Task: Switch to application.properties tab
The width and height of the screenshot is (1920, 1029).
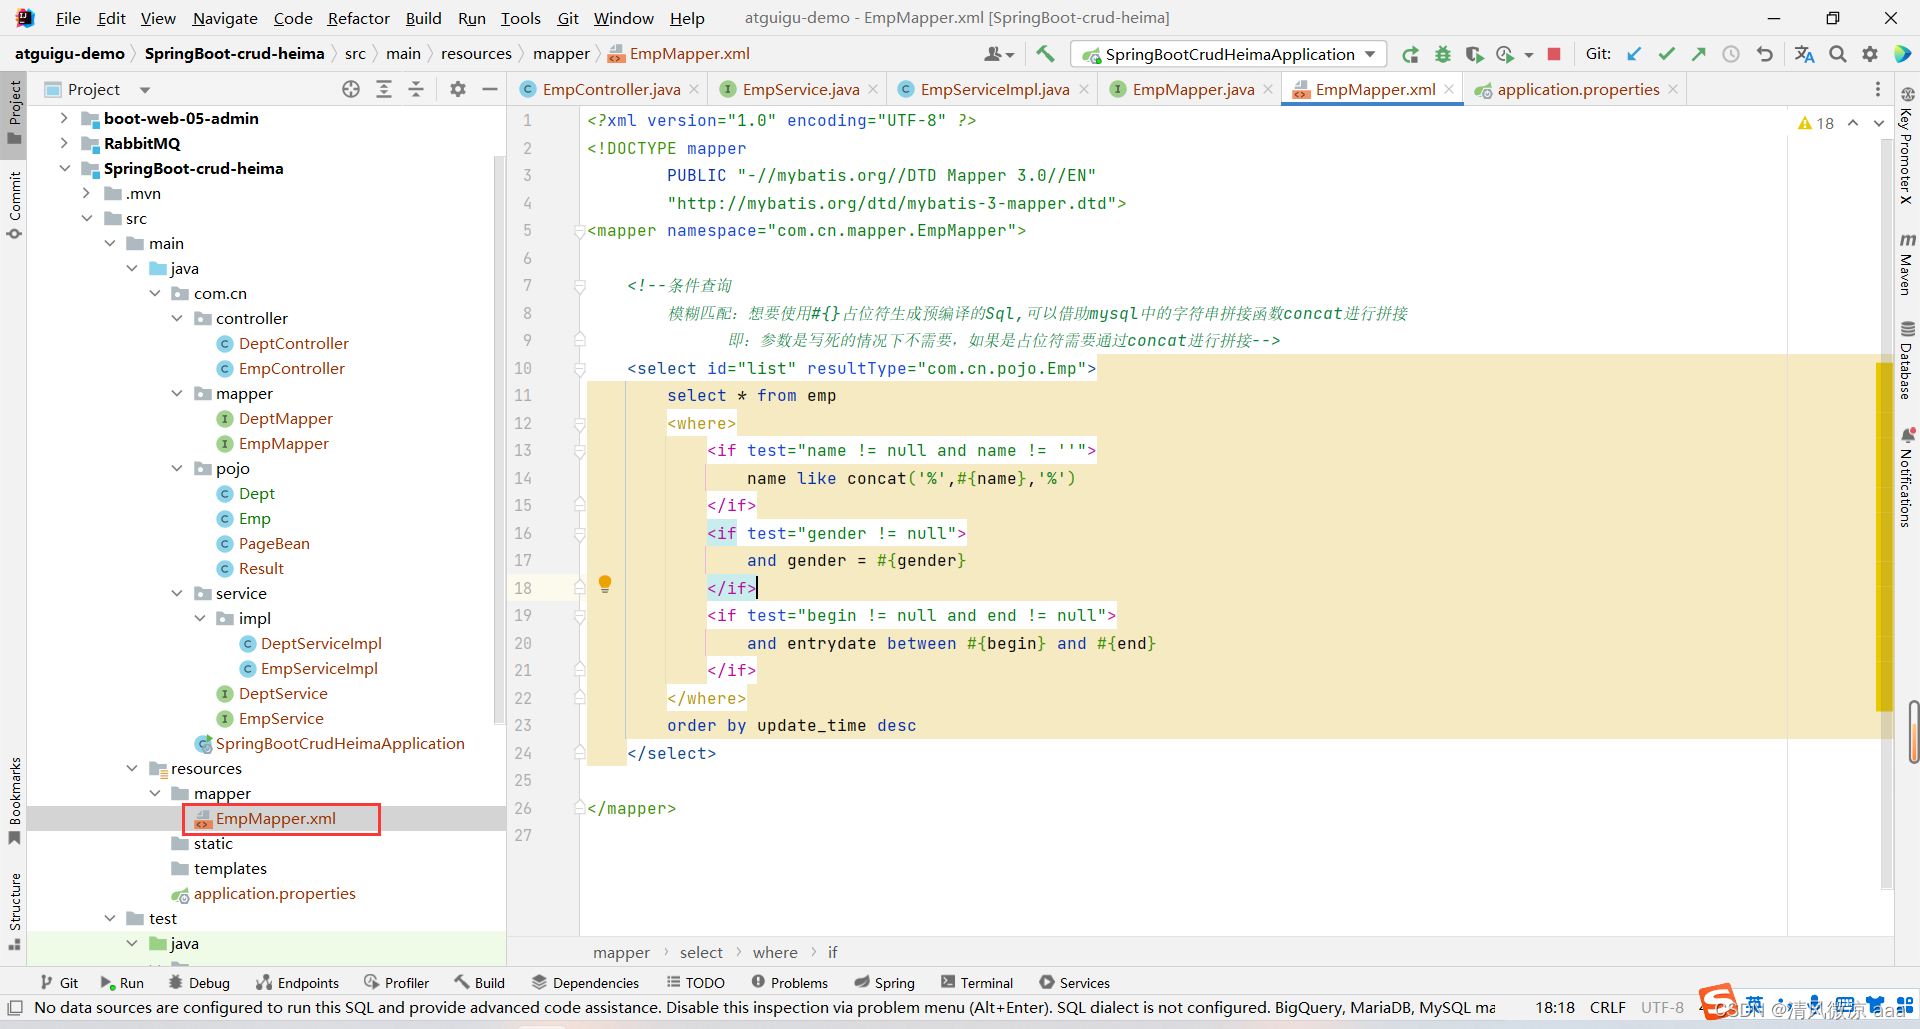Action: [1578, 89]
